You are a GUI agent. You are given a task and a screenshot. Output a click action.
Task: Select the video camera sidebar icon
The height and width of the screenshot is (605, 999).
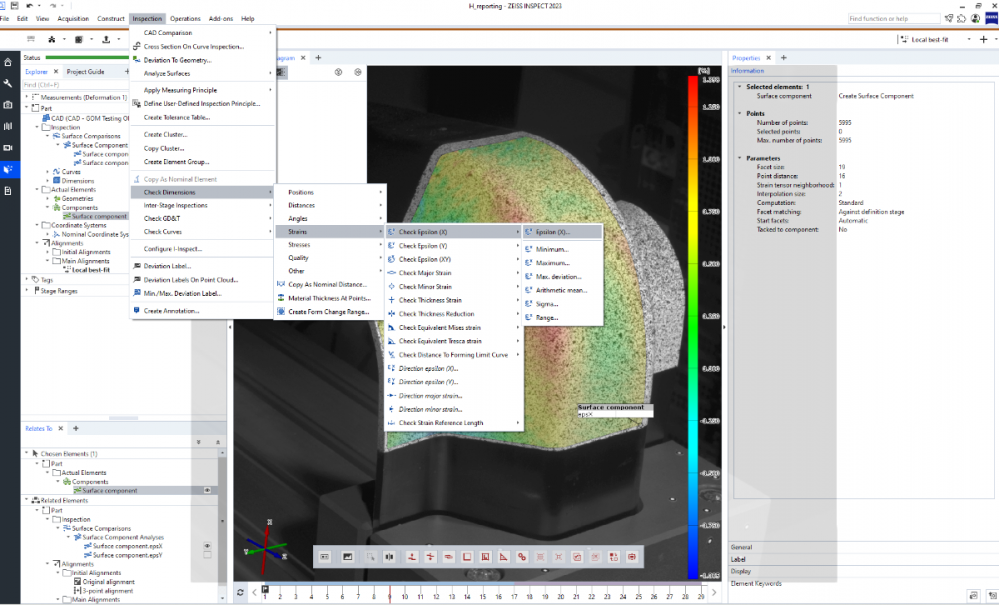(8, 147)
